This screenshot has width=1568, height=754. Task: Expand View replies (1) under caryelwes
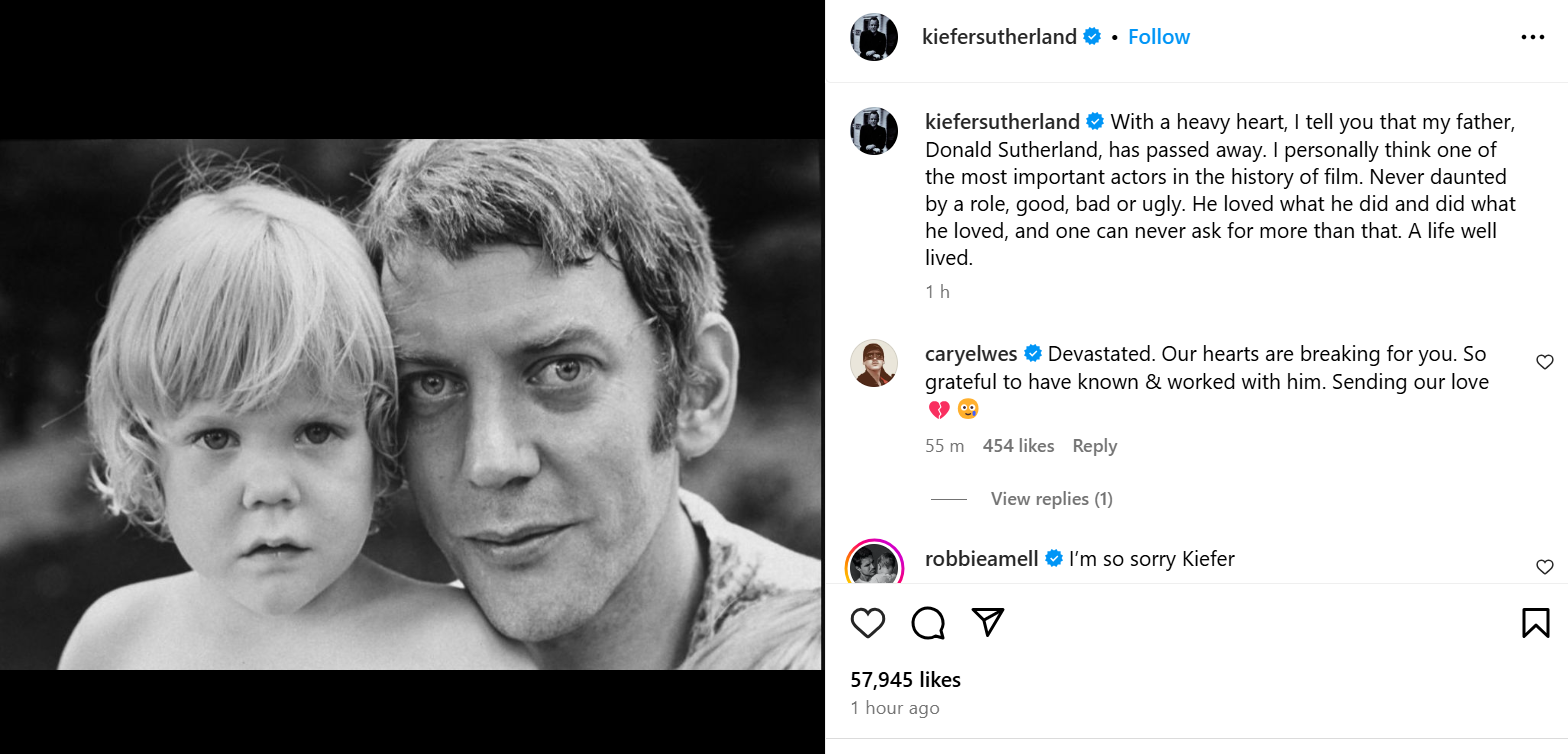point(1051,499)
